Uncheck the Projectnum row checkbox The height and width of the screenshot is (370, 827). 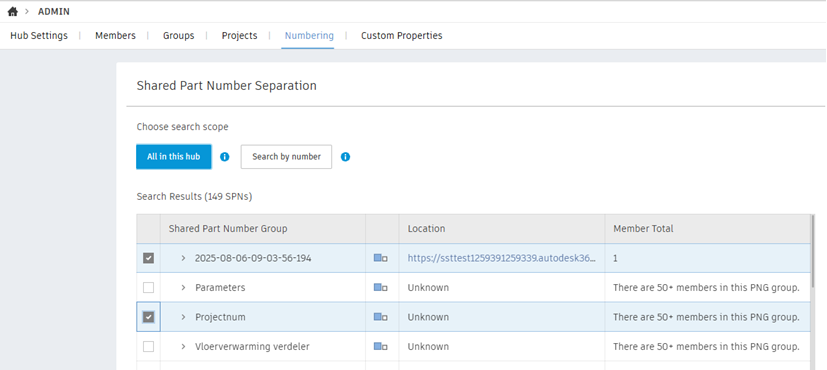[149, 317]
